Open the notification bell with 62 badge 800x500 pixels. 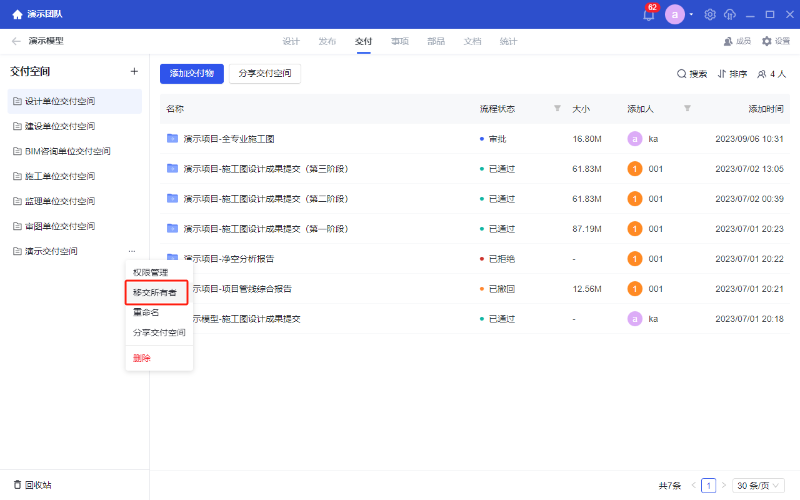click(x=648, y=14)
